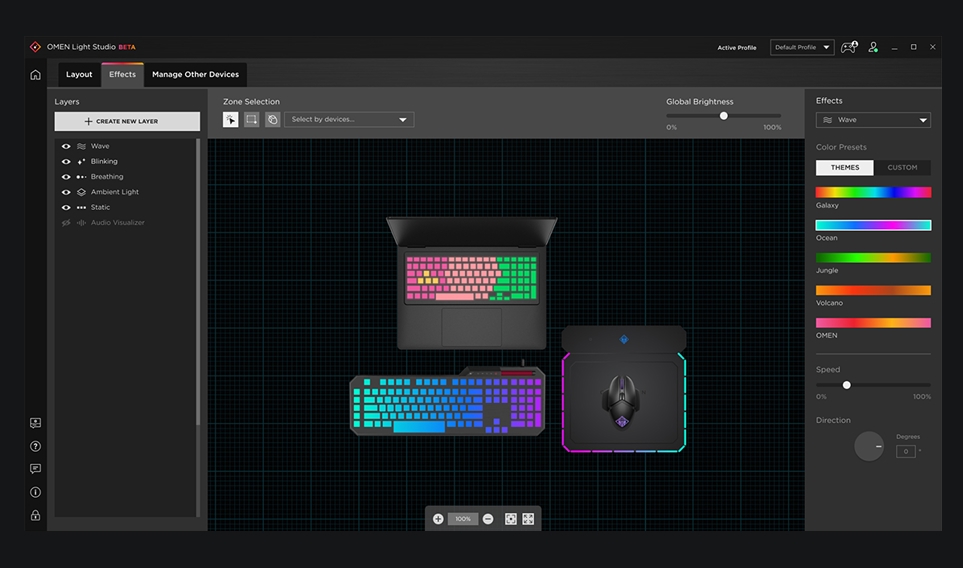Click the zoom in plus icon

pyautogui.click(x=438, y=519)
